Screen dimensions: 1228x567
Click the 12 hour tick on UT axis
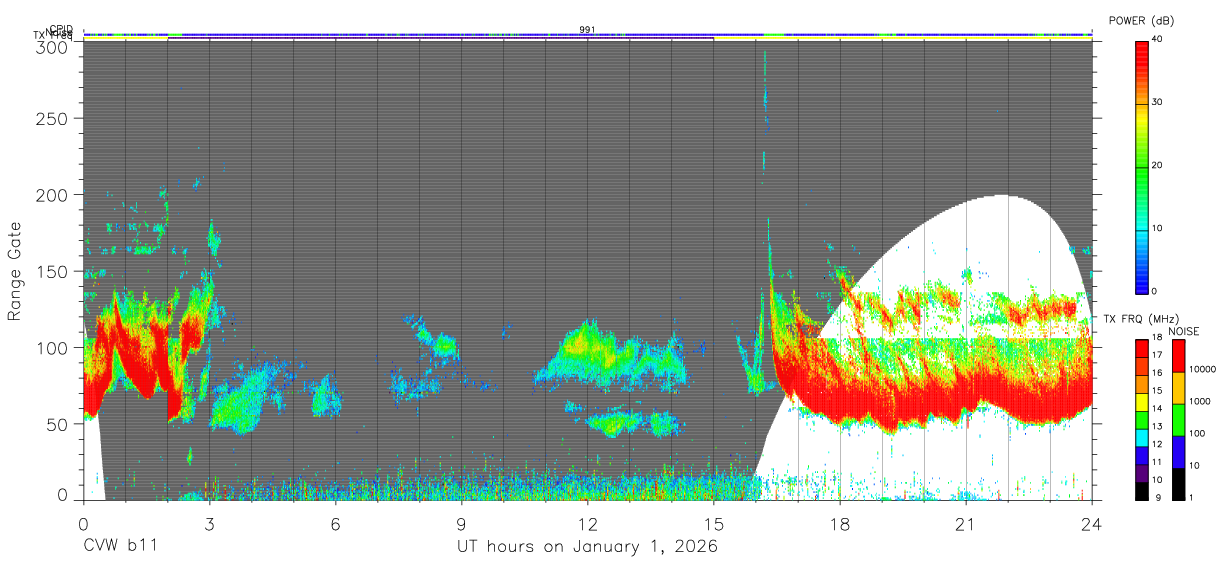pyautogui.click(x=588, y=523)
